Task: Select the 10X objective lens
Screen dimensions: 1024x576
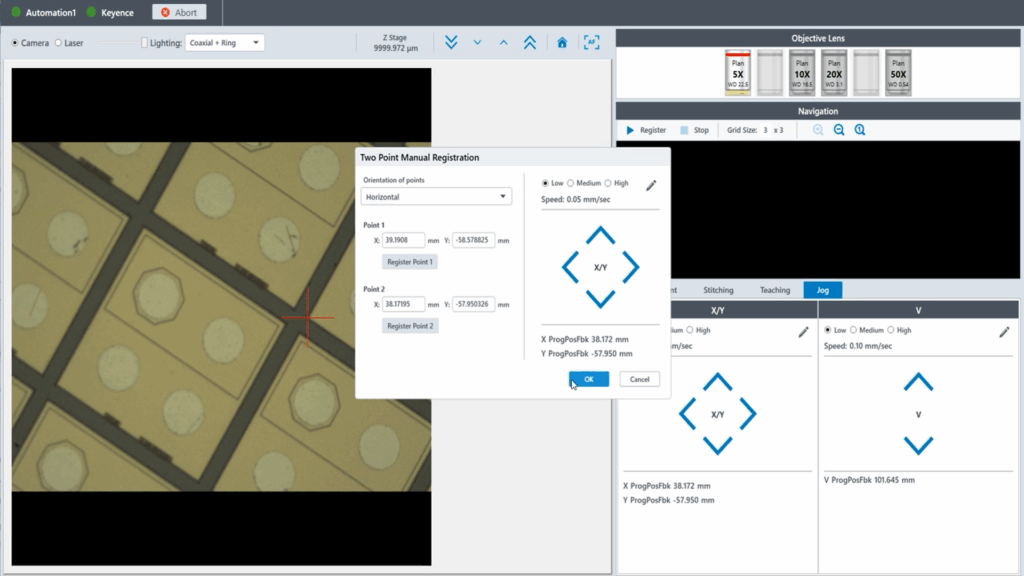Action: pos(802,73)
